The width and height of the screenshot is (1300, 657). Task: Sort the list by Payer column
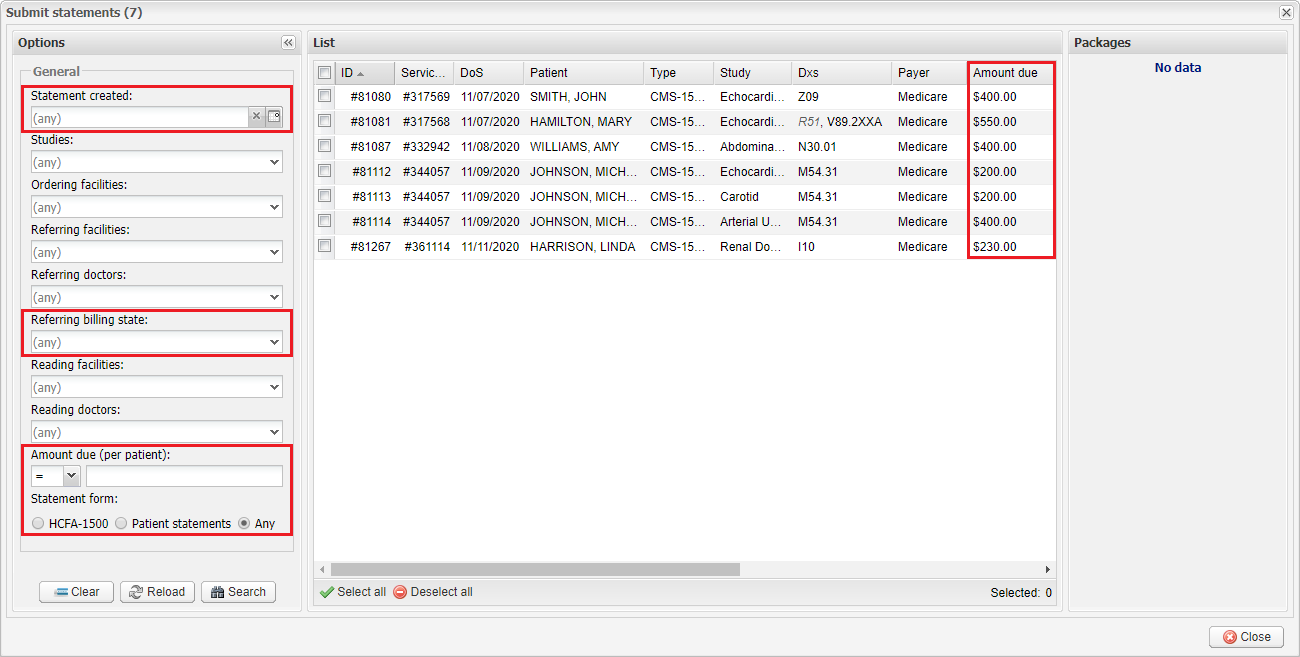point(929,72)
